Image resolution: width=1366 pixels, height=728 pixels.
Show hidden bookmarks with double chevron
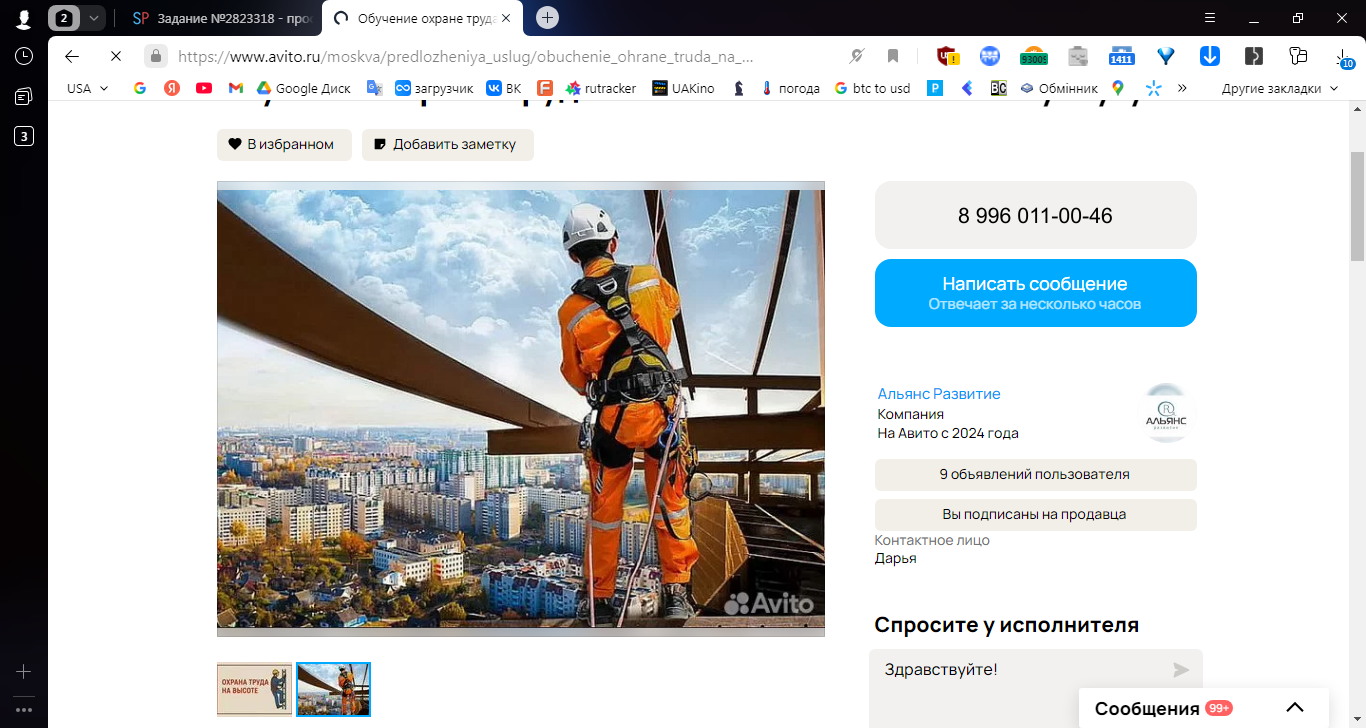1183,88
